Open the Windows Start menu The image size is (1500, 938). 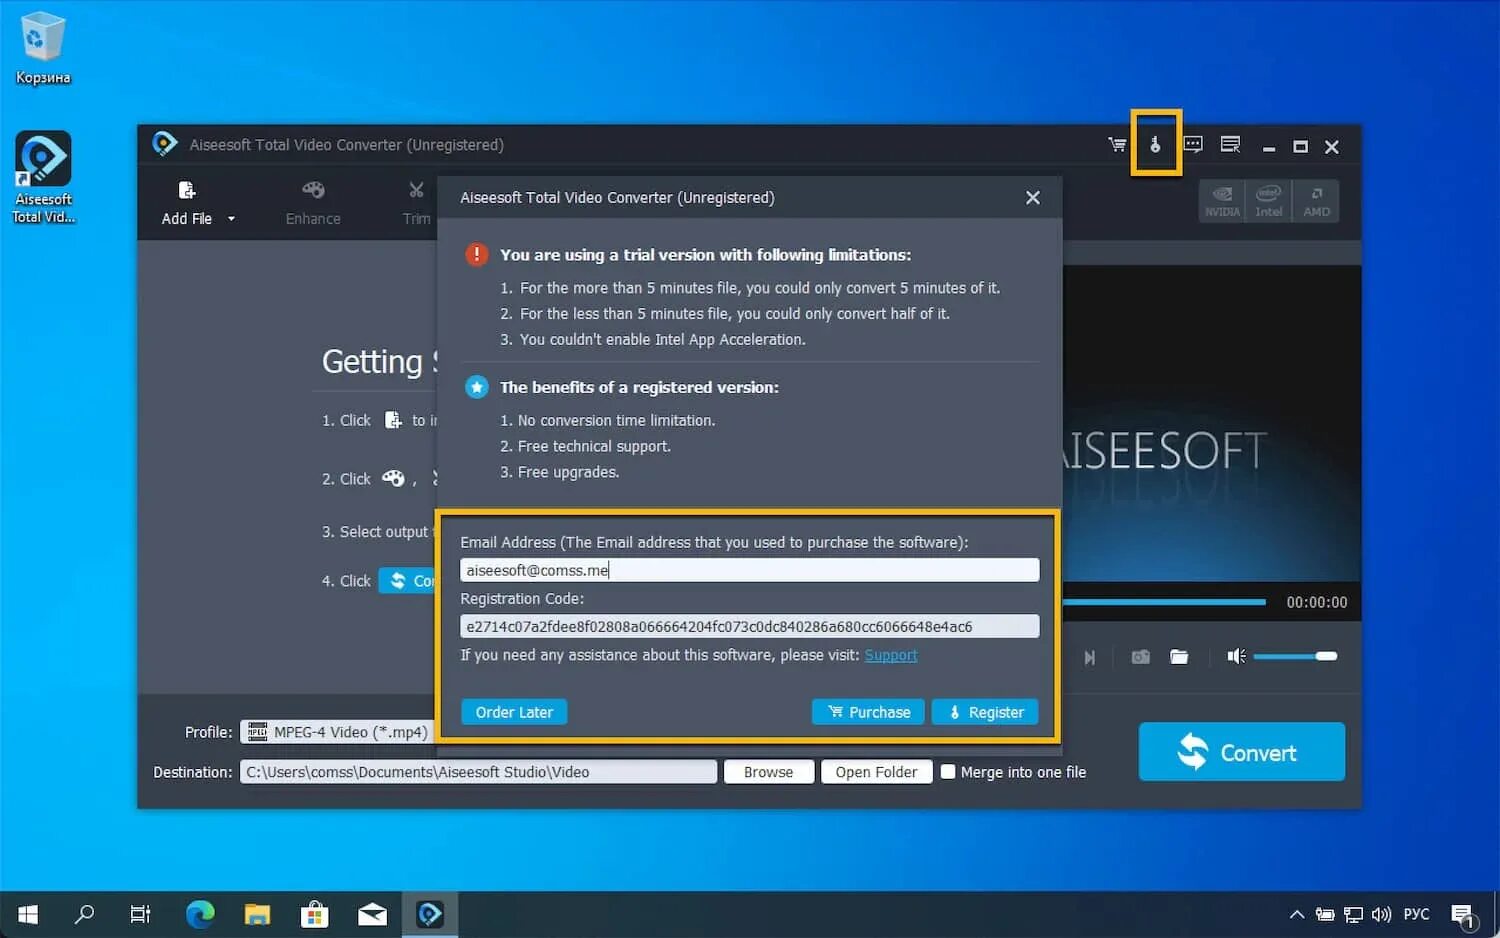tap(28, 914)
